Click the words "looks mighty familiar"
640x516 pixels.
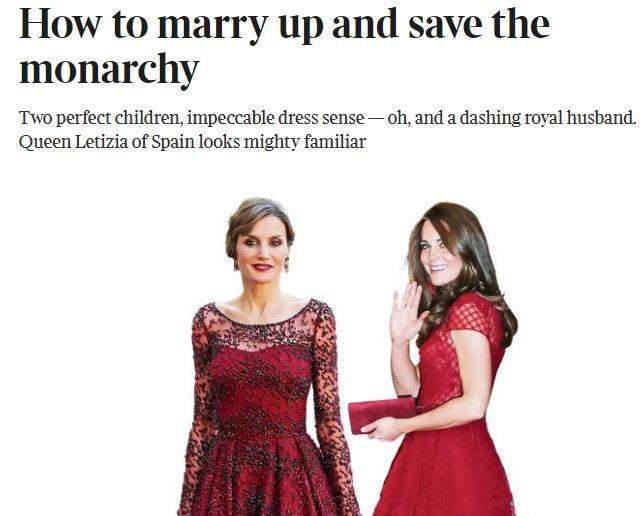[x=282, y=142]
